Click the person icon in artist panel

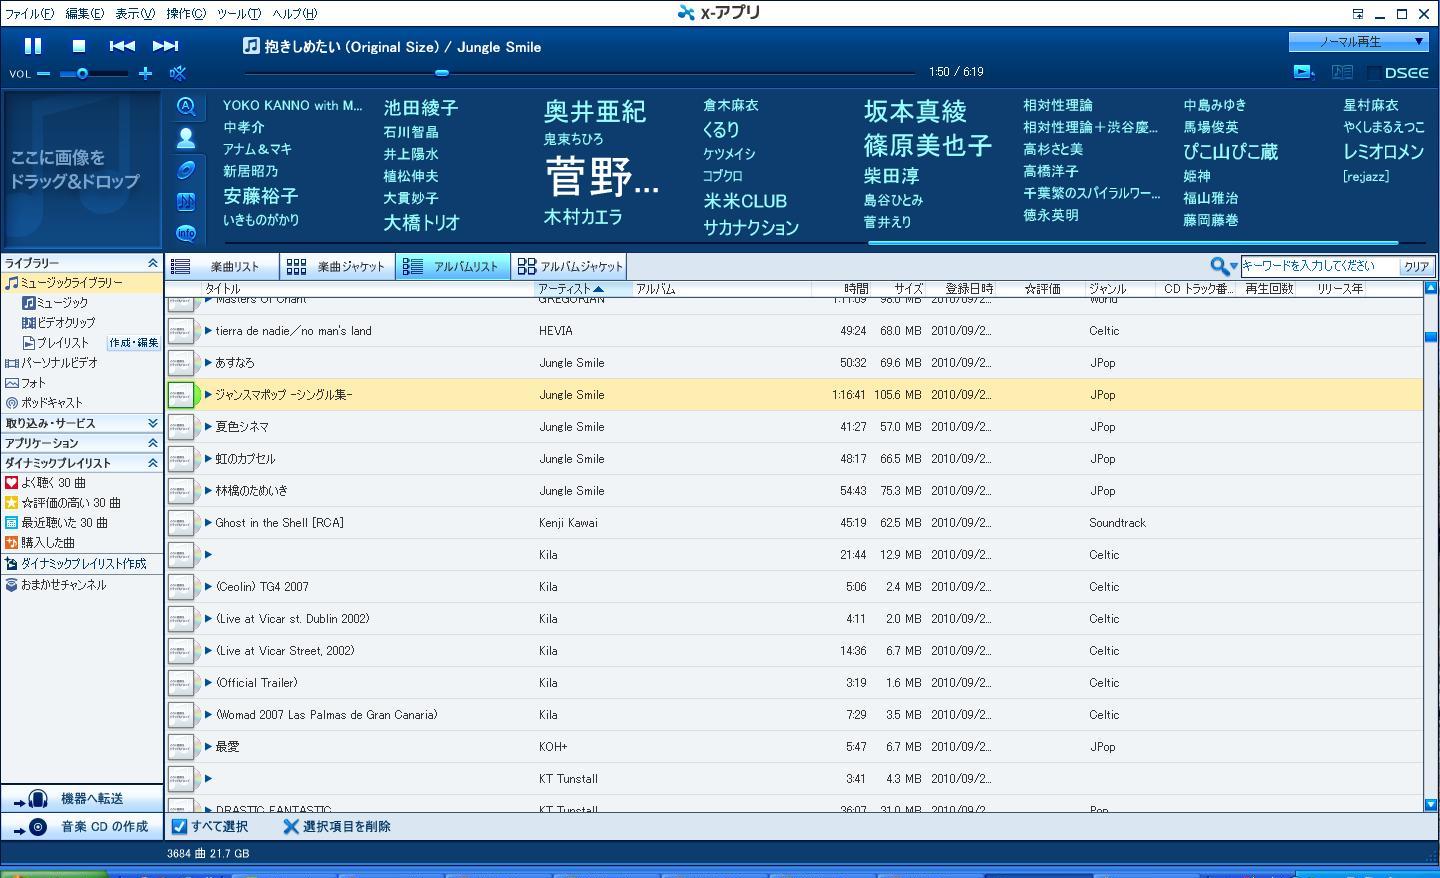point(186,138)
